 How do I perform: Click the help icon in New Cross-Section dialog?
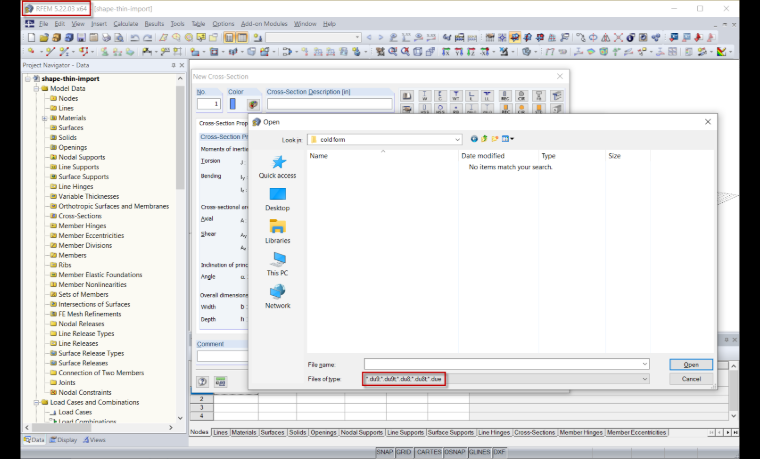click(203, 382)
